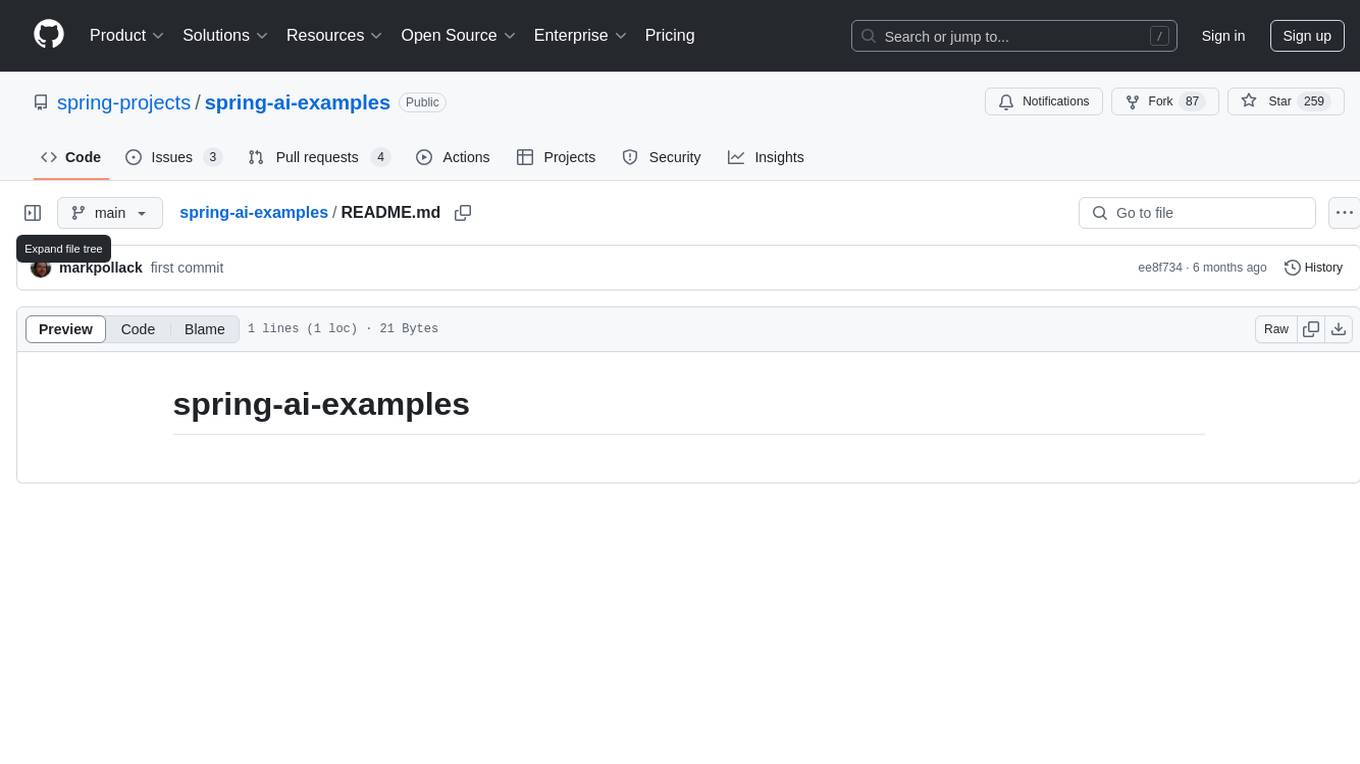Switch to the Security tab
The image size is (1360, 764).
click(662, 157)
